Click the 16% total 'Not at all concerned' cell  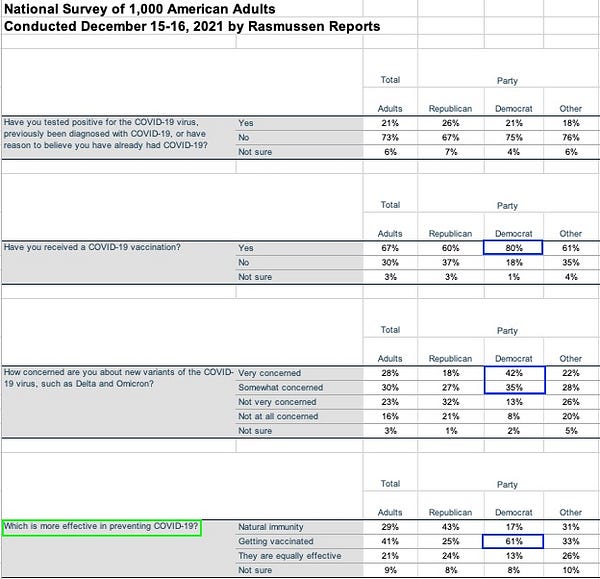390,416
